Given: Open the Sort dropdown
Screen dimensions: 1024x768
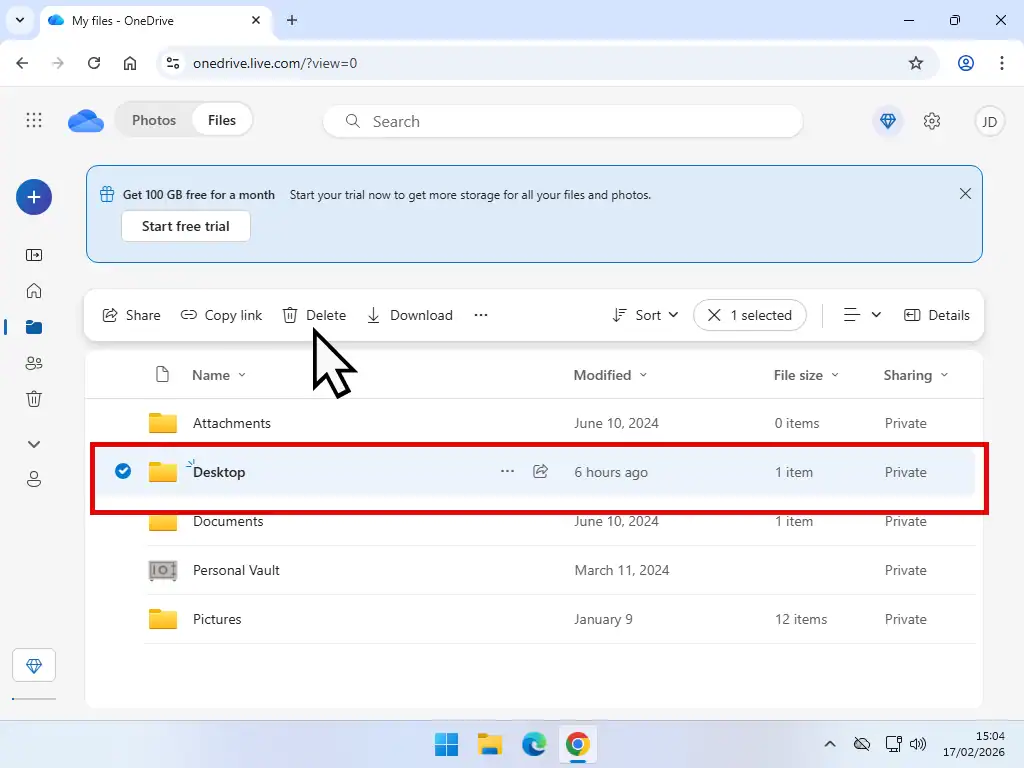Looking at the screenshot, I should coord(644,315).
